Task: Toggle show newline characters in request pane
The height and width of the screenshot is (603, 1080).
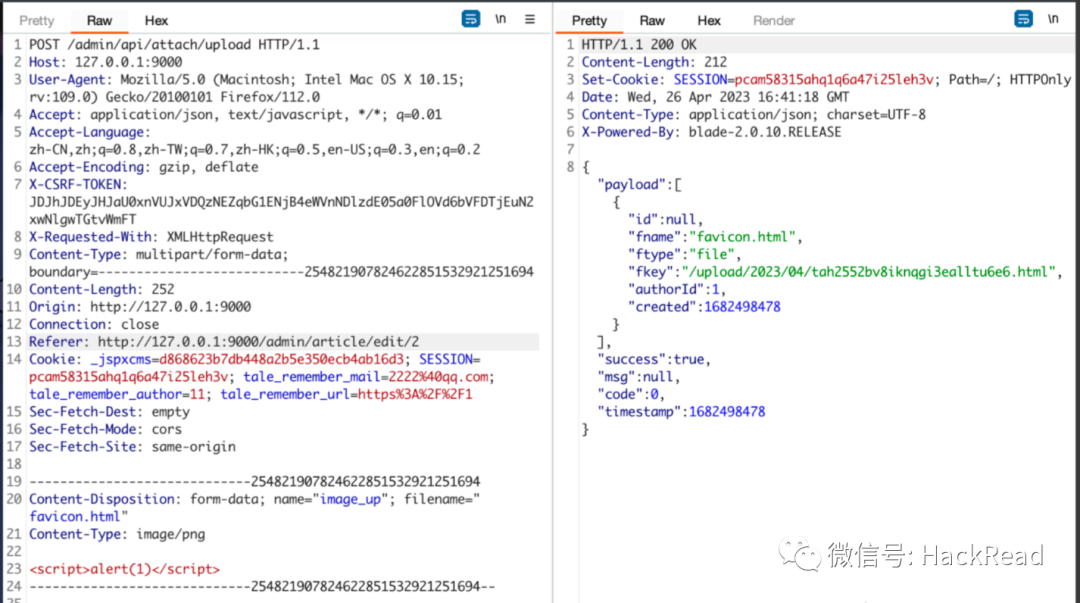Action: [501, 19]
